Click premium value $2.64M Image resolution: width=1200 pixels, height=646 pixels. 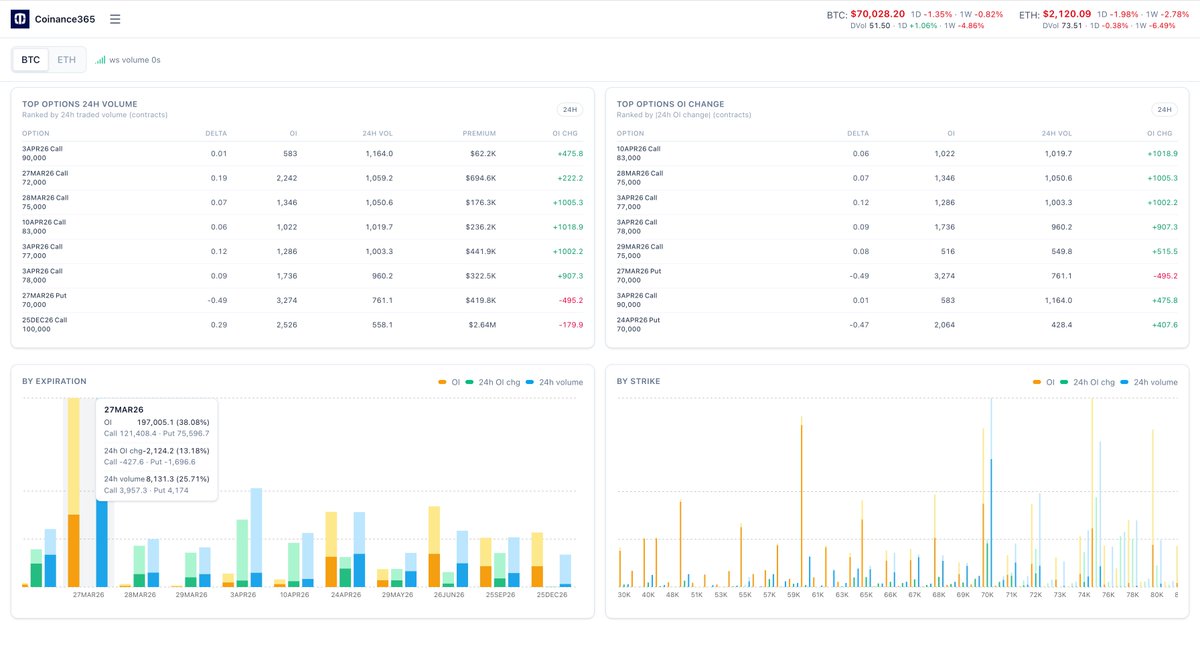481,324
